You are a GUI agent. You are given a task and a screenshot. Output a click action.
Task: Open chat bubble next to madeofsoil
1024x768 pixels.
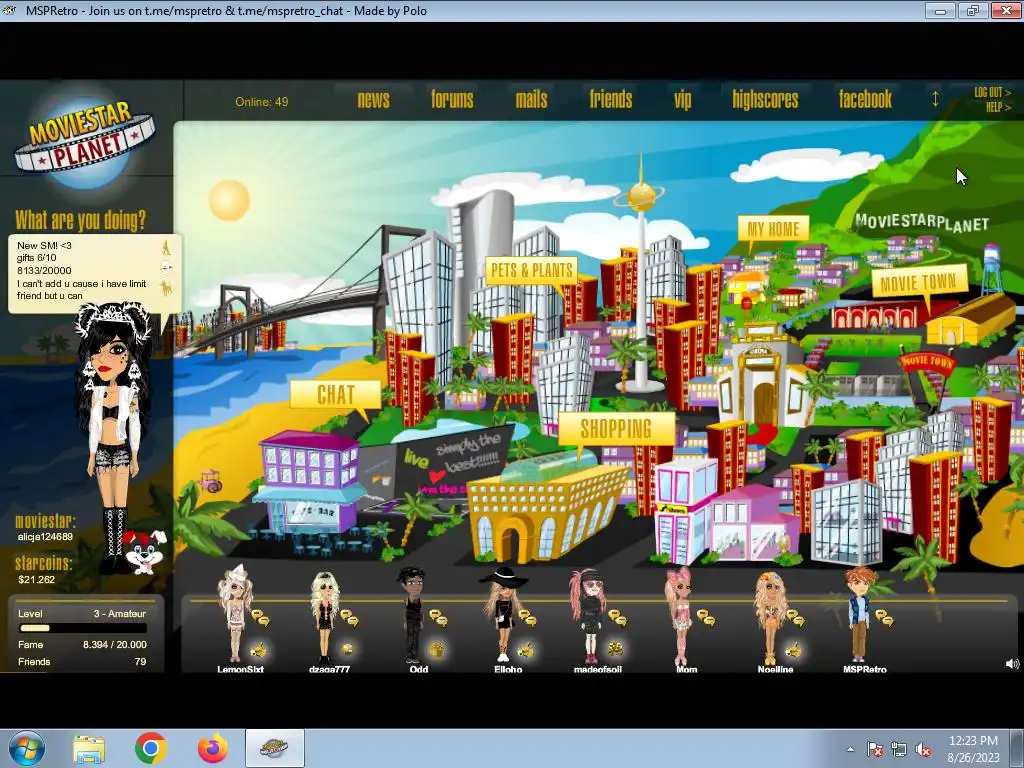click(x=617, y=618)
